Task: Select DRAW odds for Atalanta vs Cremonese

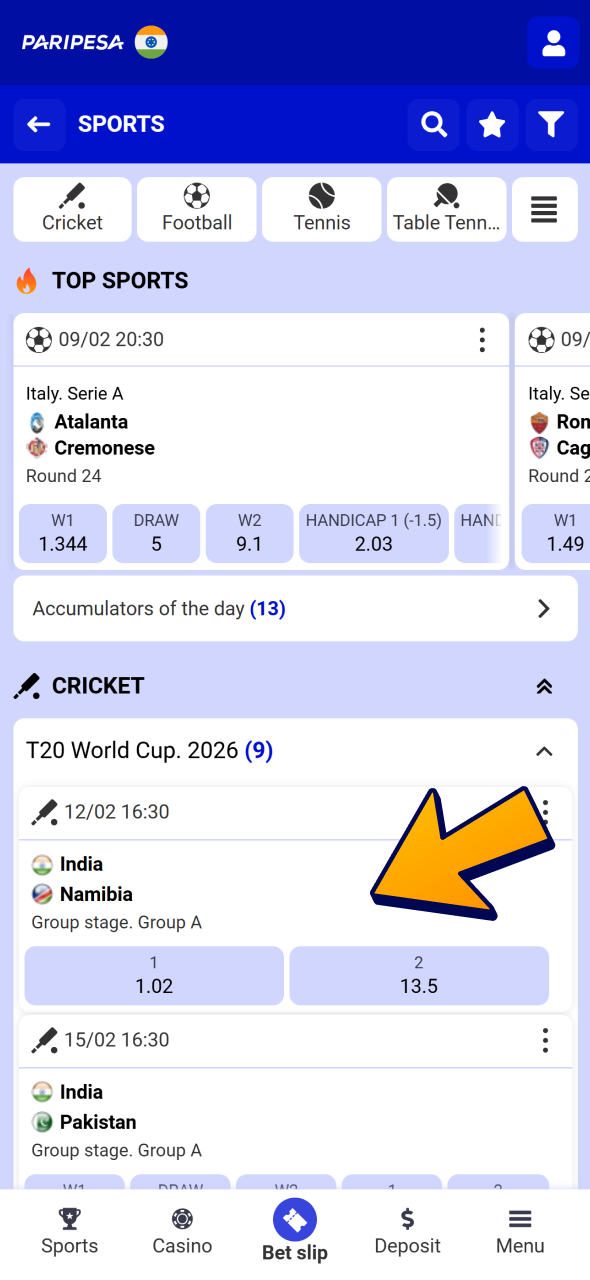Action: click(156, 533)
